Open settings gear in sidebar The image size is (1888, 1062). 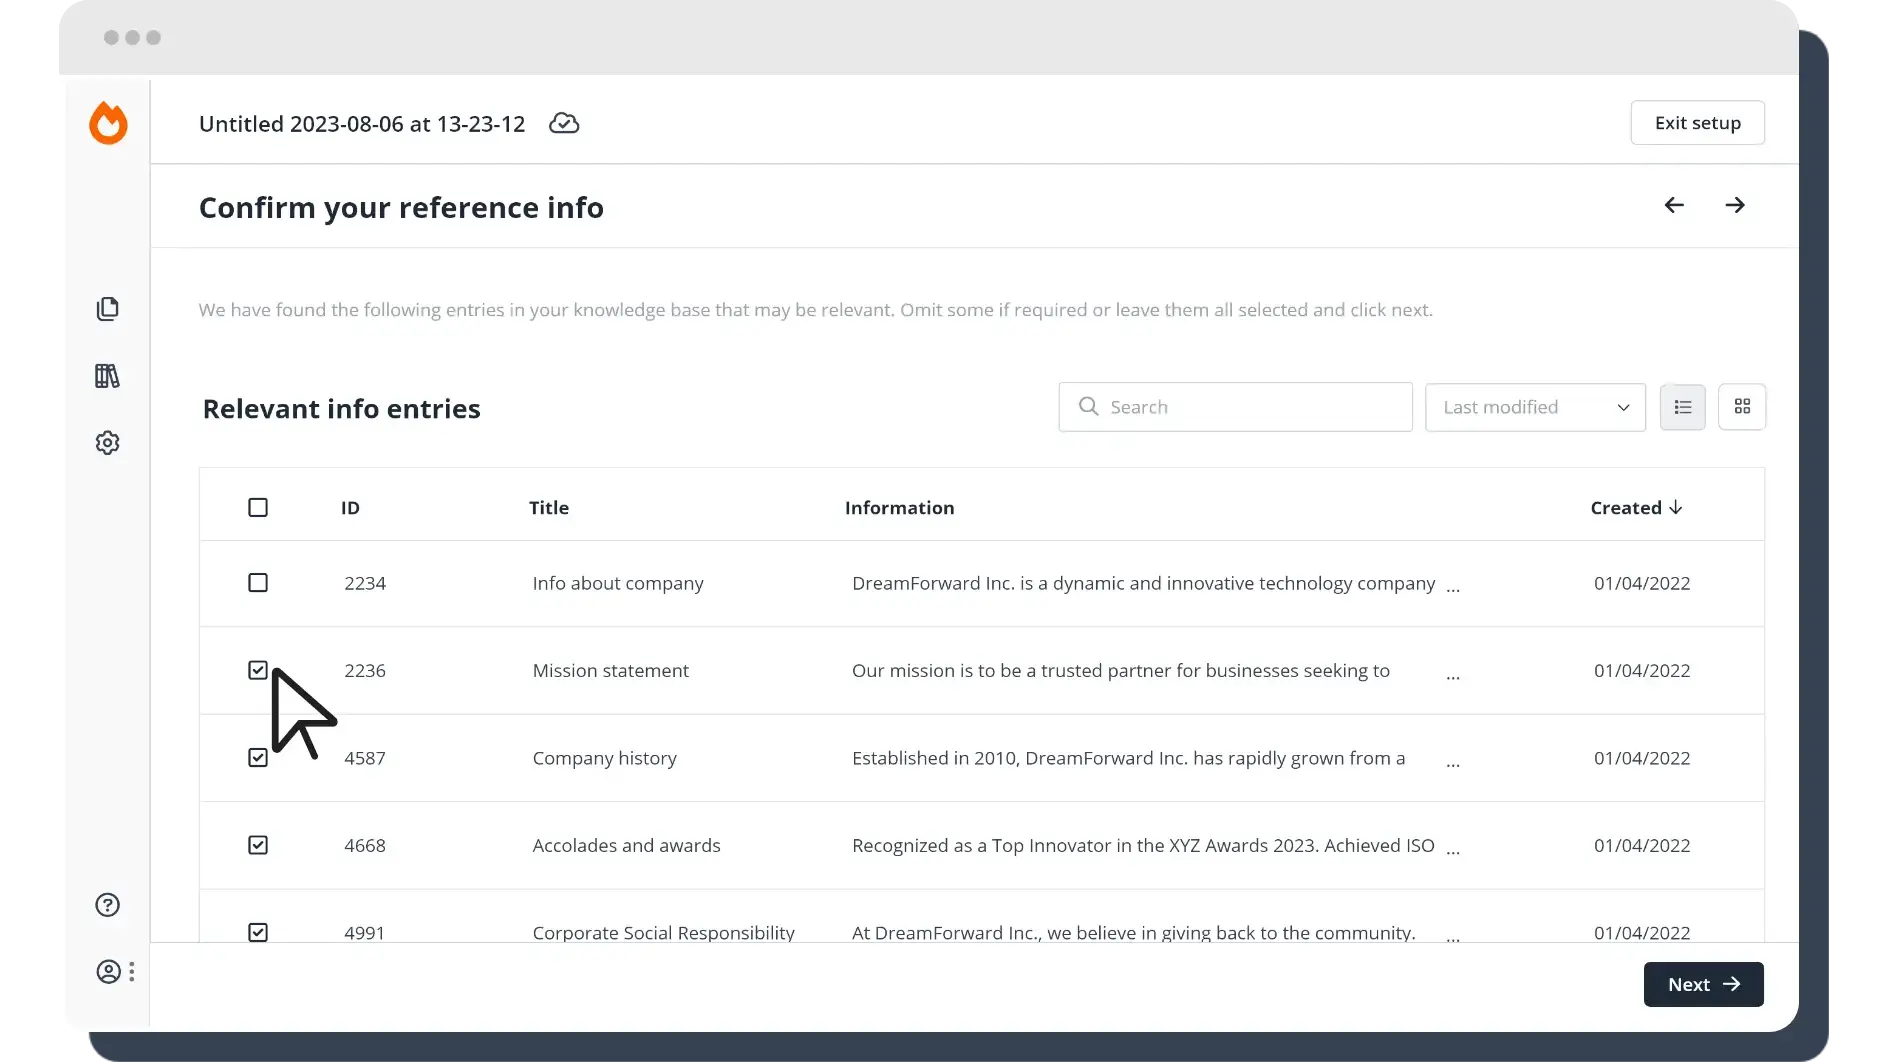(x=107, y=443)
